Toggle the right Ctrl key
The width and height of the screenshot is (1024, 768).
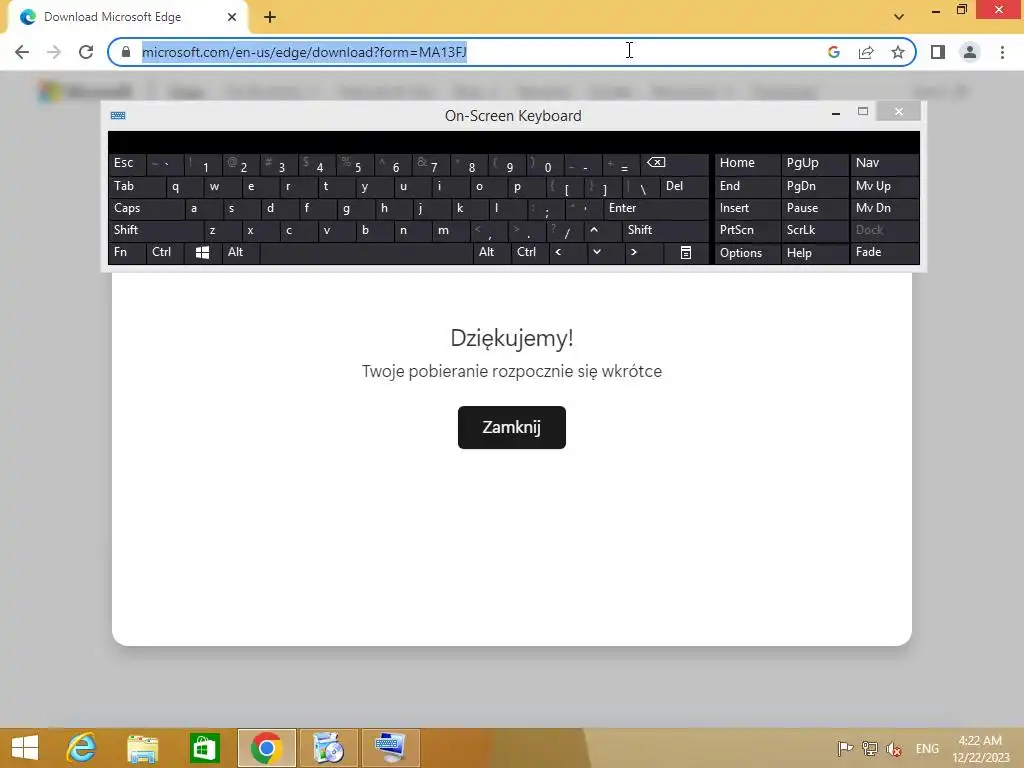[x=530, y=252]
